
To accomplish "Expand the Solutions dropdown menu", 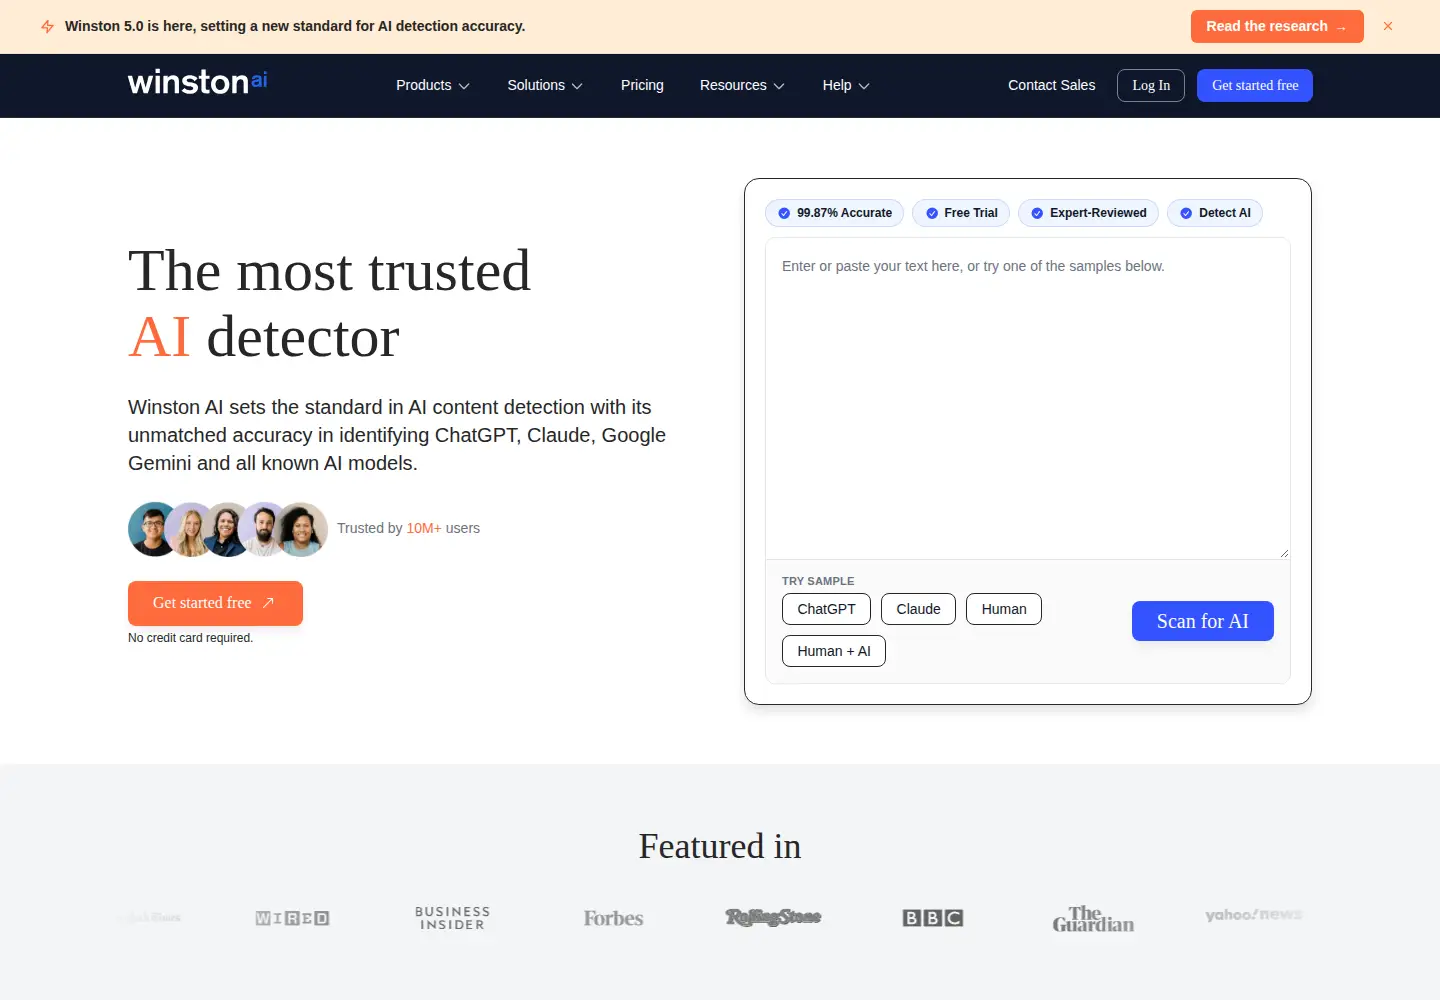I will 545,86.
